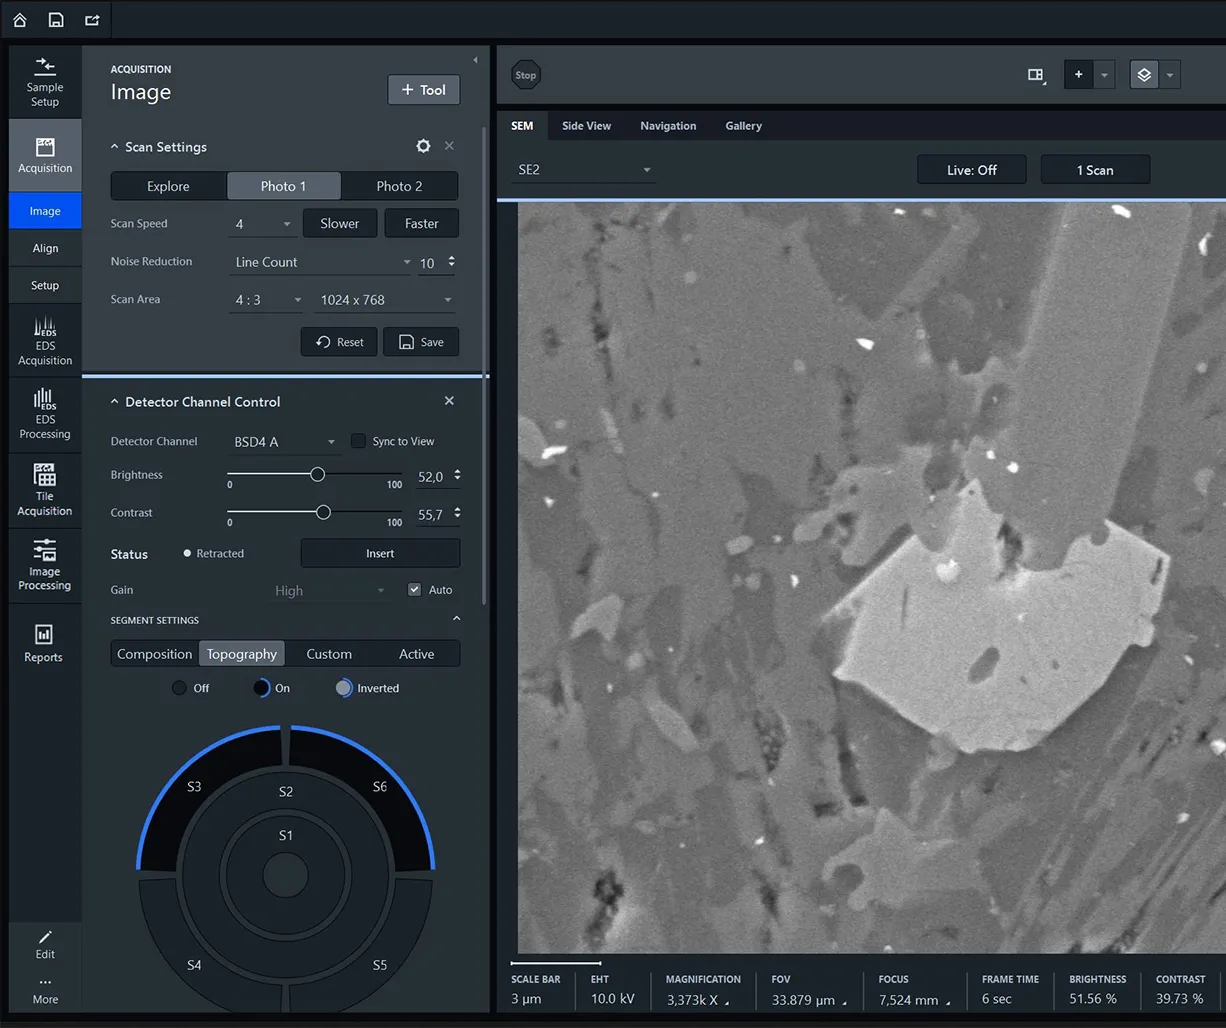Uncheck the Auto gain checkbox

tap(414, 590)
